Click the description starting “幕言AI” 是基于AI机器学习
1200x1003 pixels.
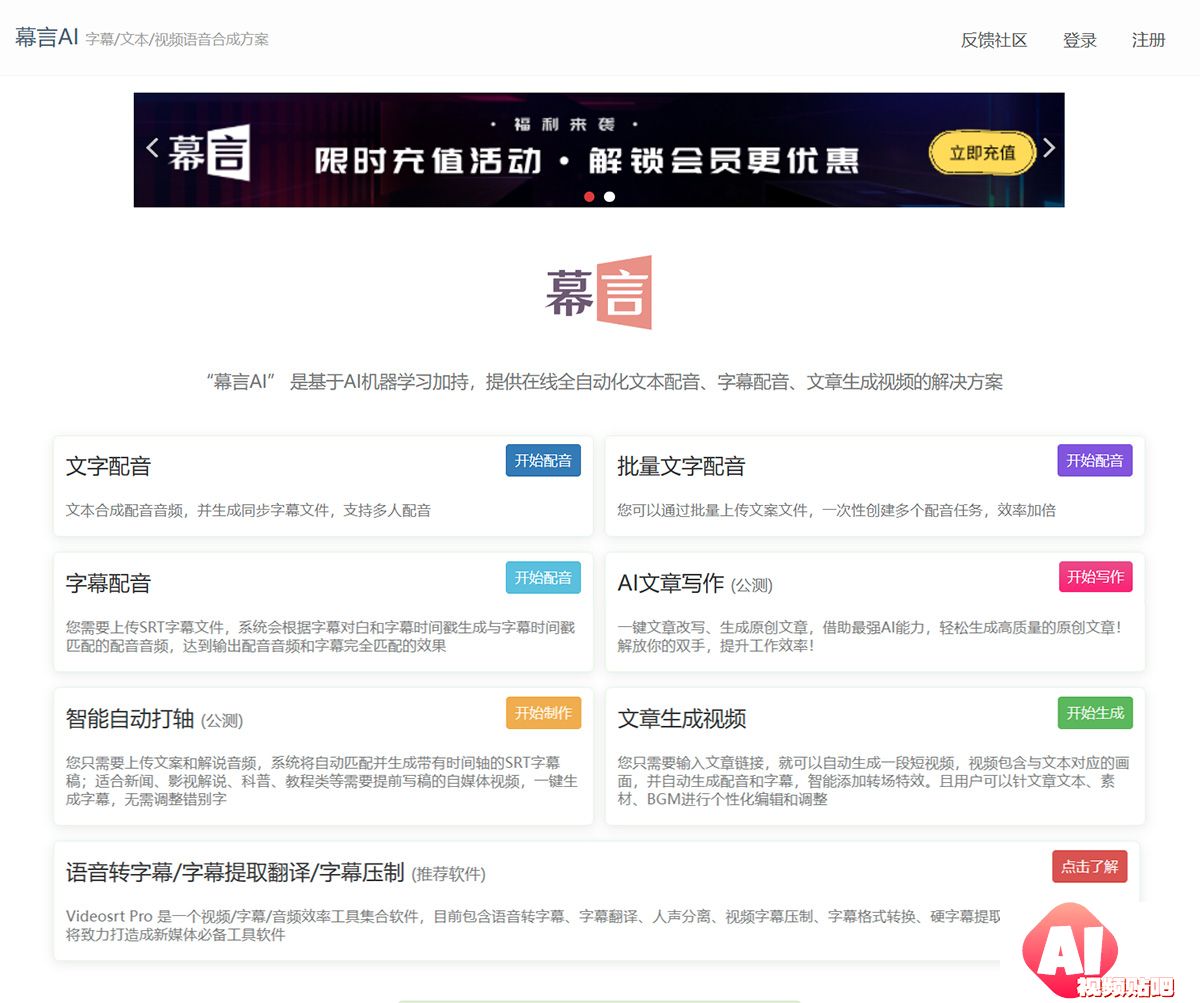[604, 381]
